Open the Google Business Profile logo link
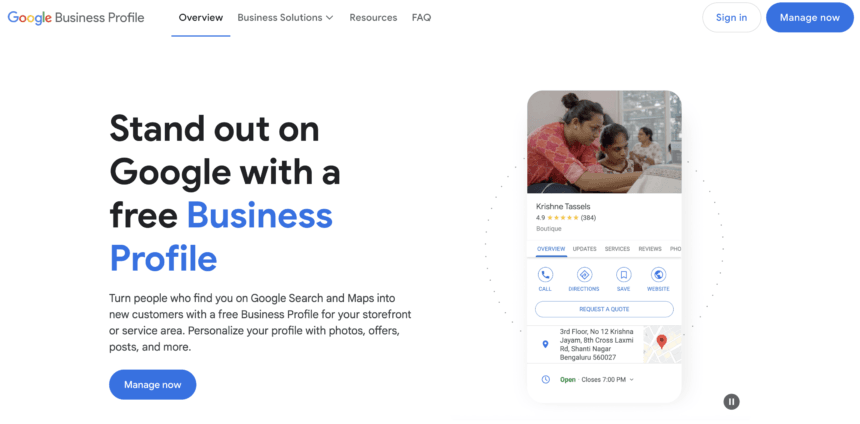 pos(76,18)
